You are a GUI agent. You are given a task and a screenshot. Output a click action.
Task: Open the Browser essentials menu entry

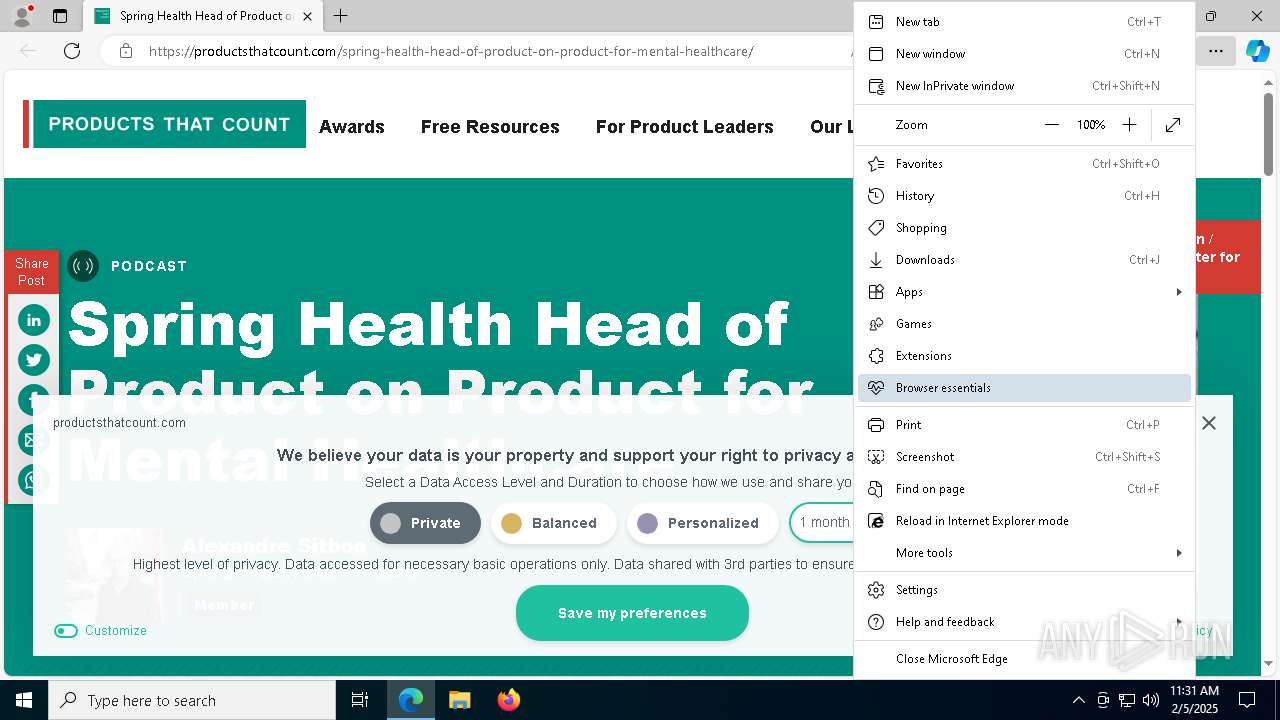click(x=1024, y=388)
